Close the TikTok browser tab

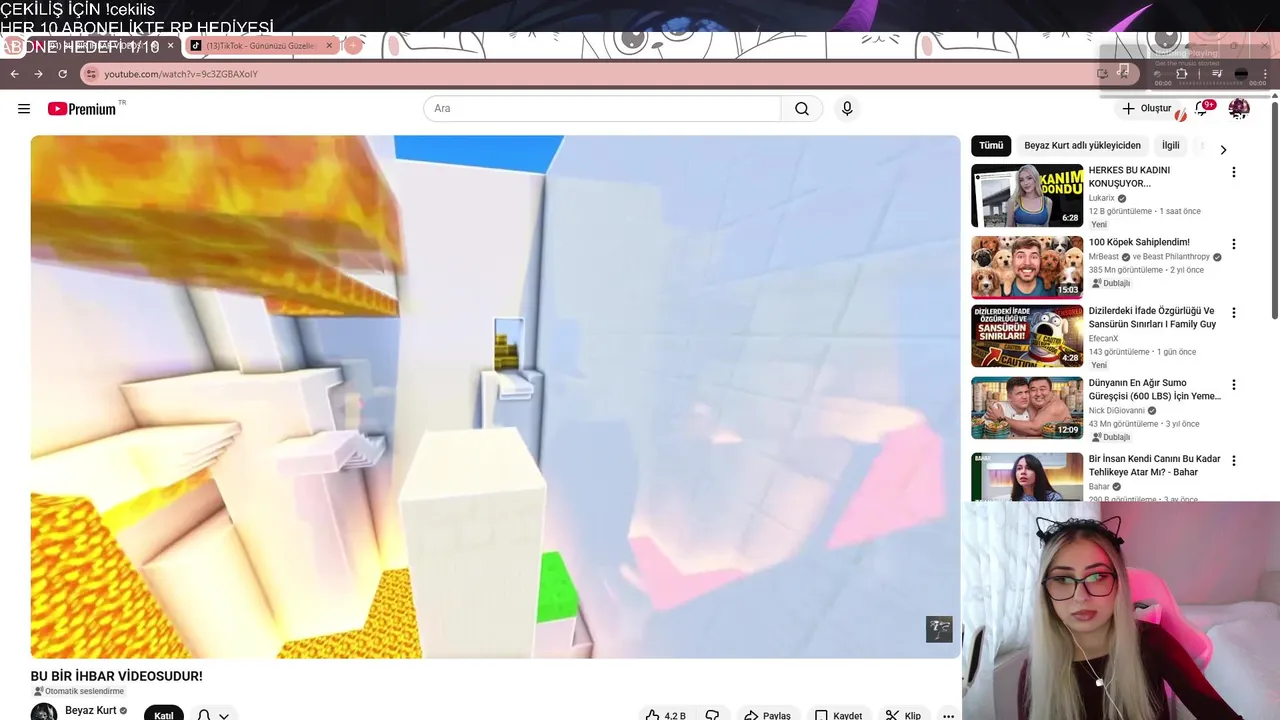coord(329,45)
